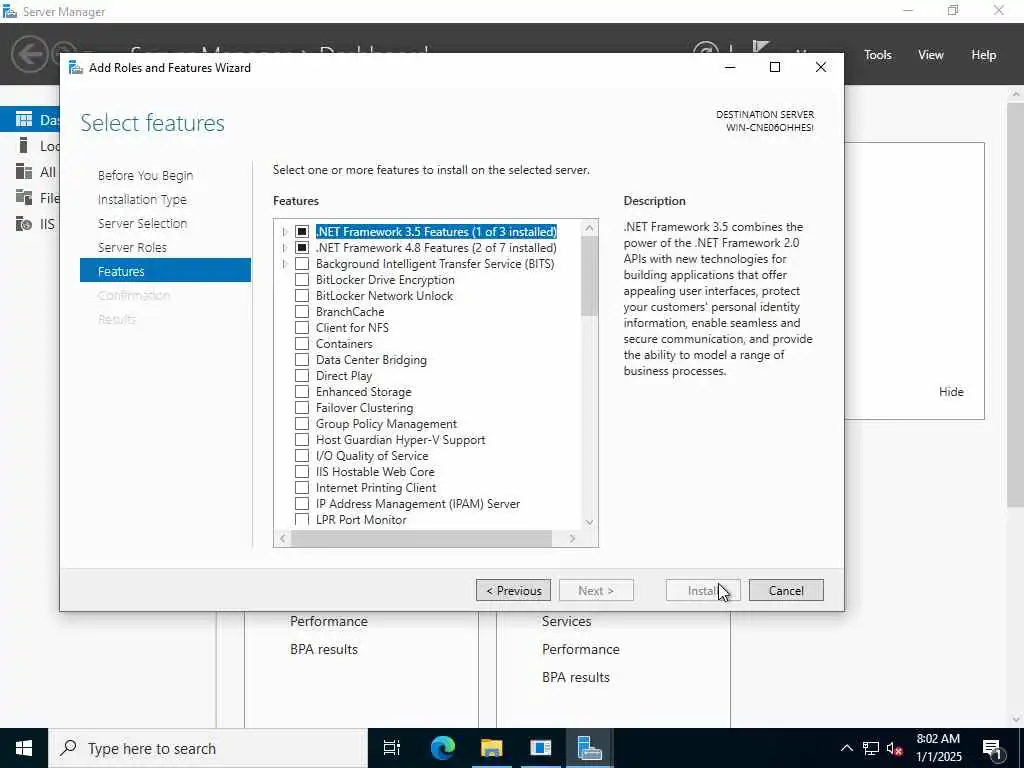The image size is (1024, 768).
Task: Check Background Intelligent Transfer Service (BITS)
Action: [302, 264]
